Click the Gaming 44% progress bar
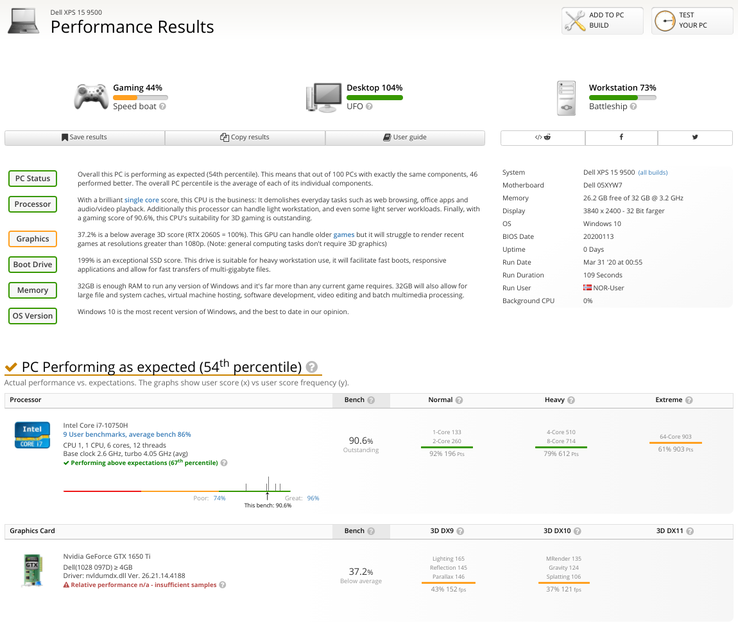Image resolution: width=738 pixels, height=623 pixels. coord(140,97)
